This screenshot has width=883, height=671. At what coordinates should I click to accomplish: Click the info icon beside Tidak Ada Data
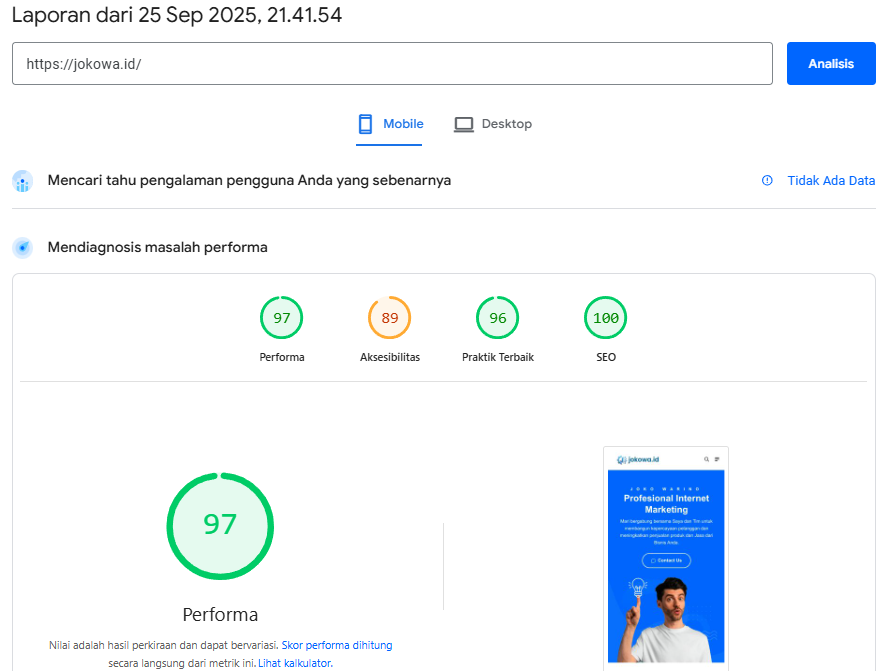766,180
